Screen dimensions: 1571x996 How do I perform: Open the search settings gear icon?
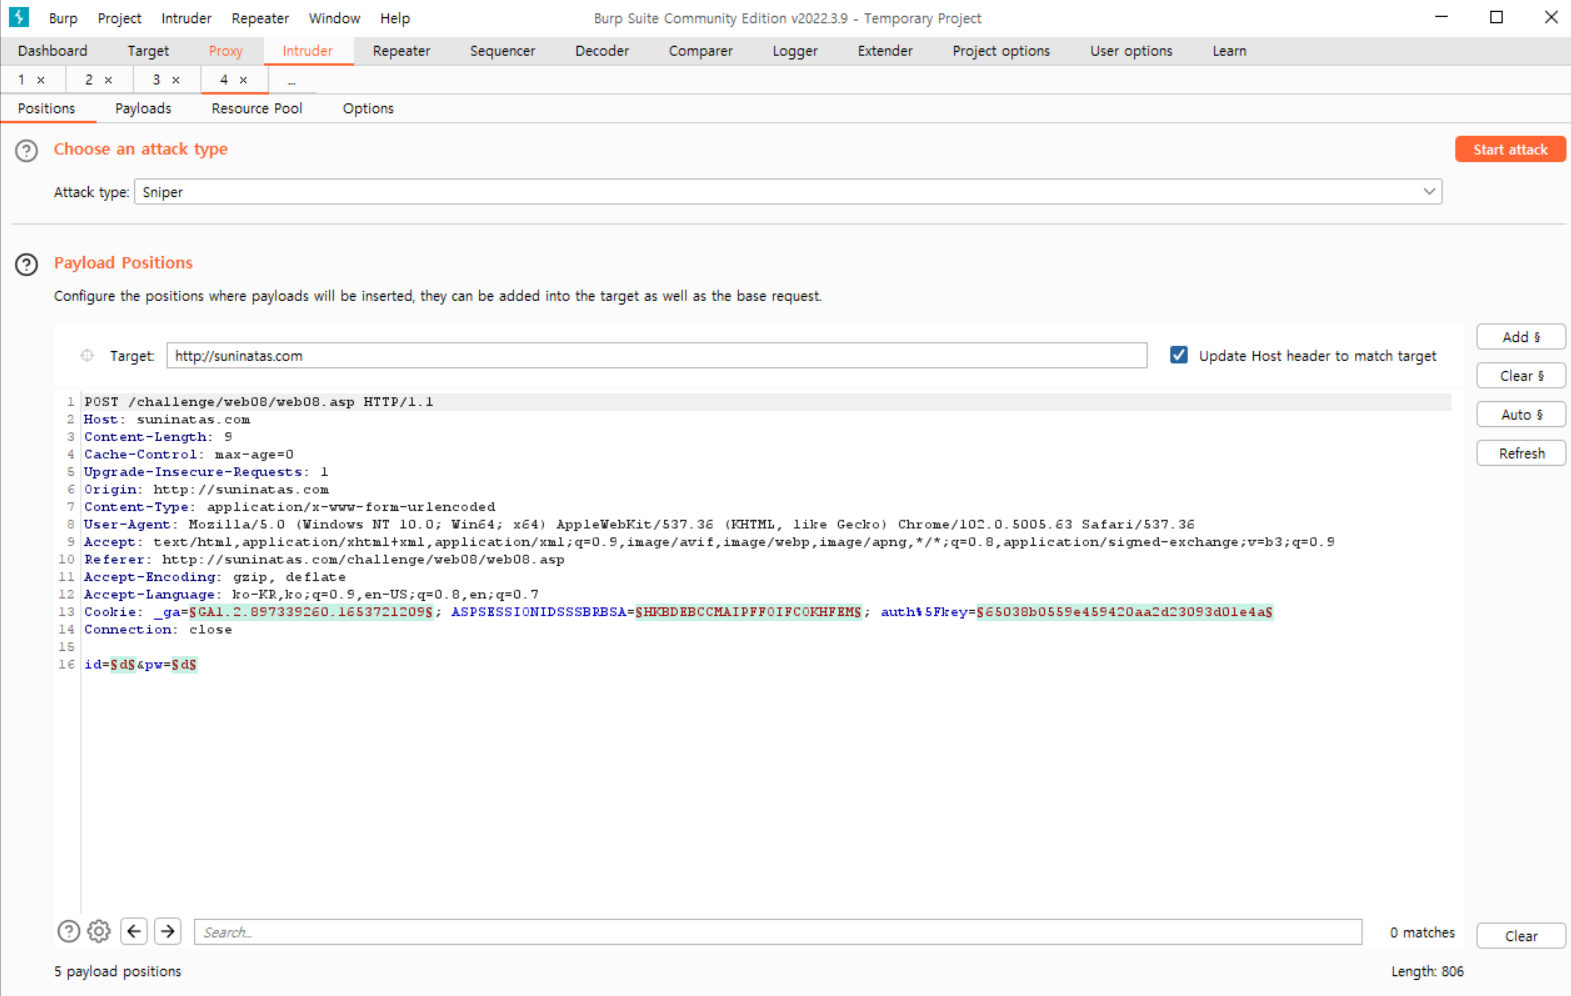pos(99,932)
